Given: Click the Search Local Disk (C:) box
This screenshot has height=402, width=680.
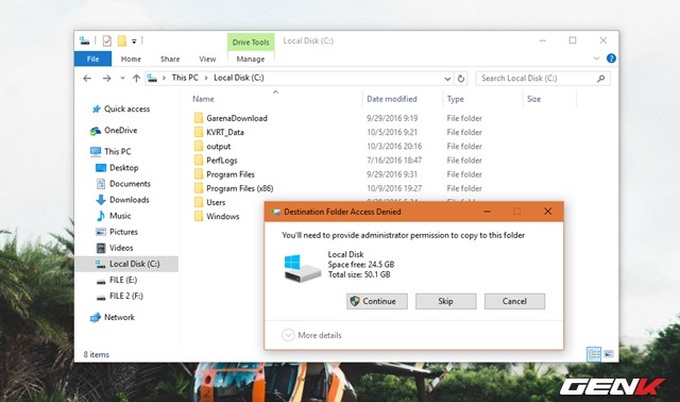Looking at the screenshot, I should pos(538,77).
